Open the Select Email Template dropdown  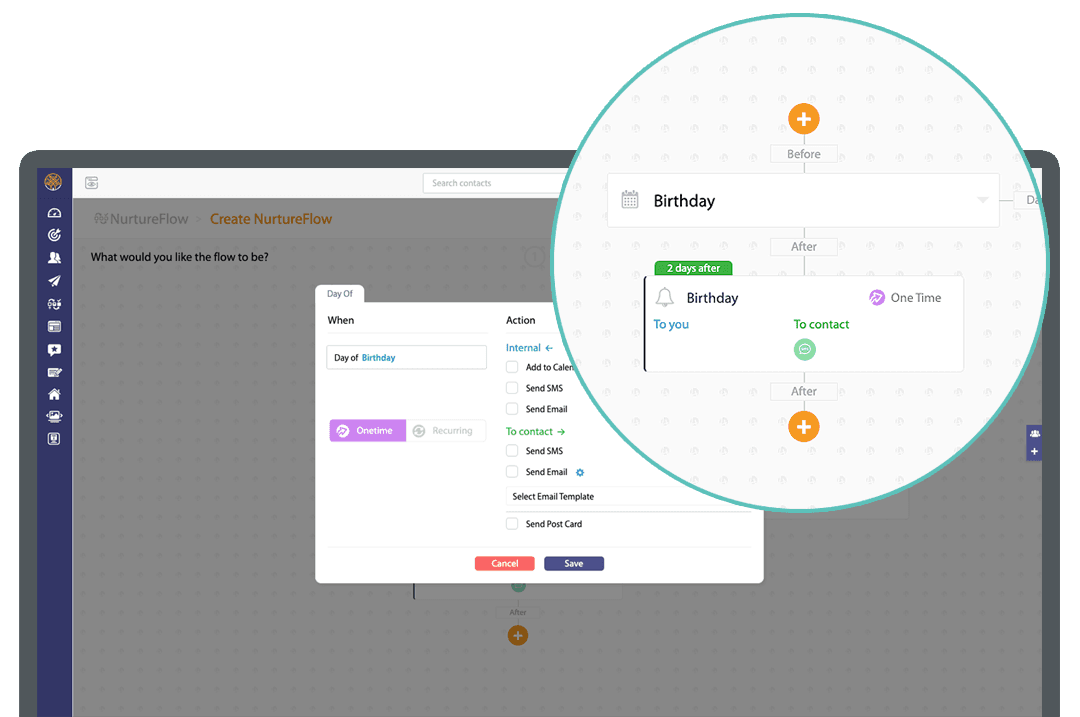pyautogui.click(x=628, y=497)
